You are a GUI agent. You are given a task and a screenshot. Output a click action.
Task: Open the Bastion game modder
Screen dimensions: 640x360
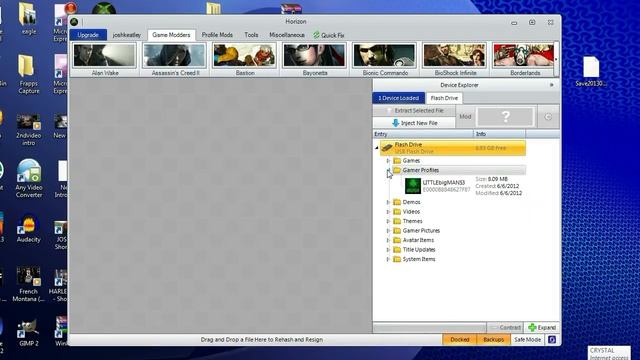[245, 59]
